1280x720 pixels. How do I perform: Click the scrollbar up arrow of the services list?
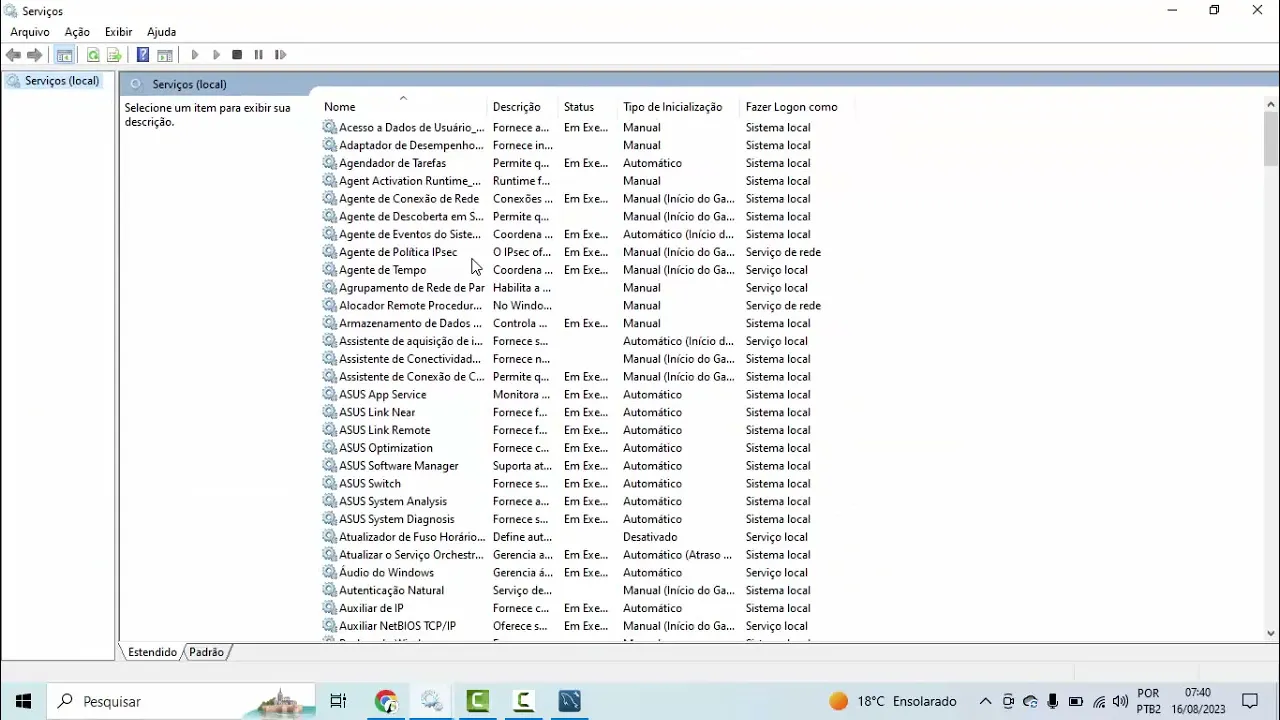point(1271,104)
